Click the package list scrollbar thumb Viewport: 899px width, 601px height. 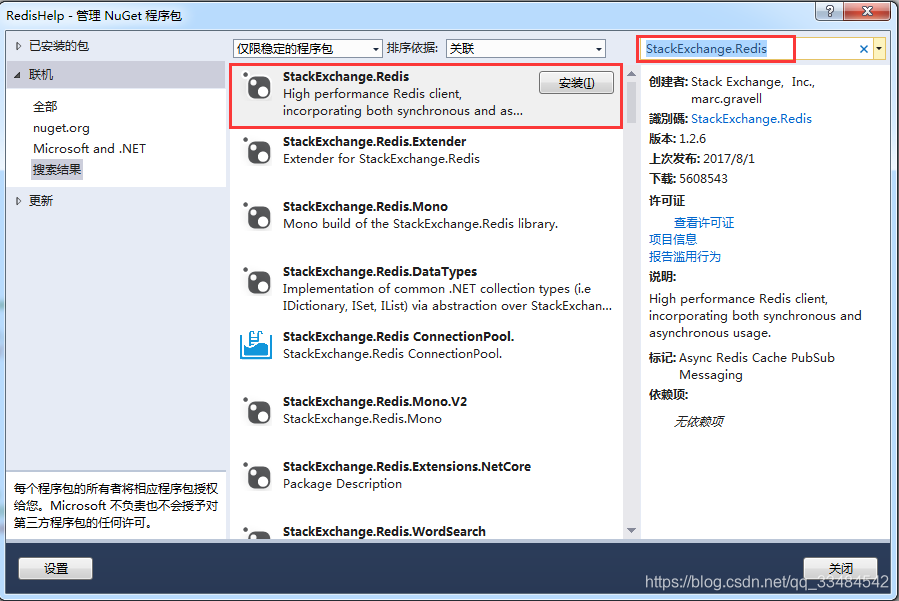[x=631, y=103]
